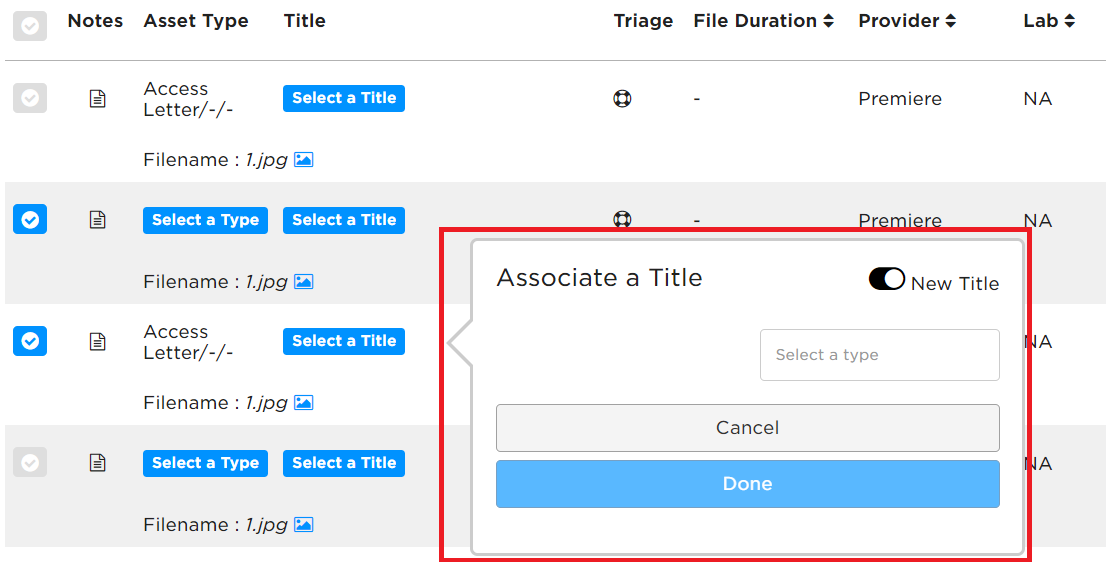
Task: Check the fourth row's grey checkbox
Action: pyautogui.click(x=30, y=463)
